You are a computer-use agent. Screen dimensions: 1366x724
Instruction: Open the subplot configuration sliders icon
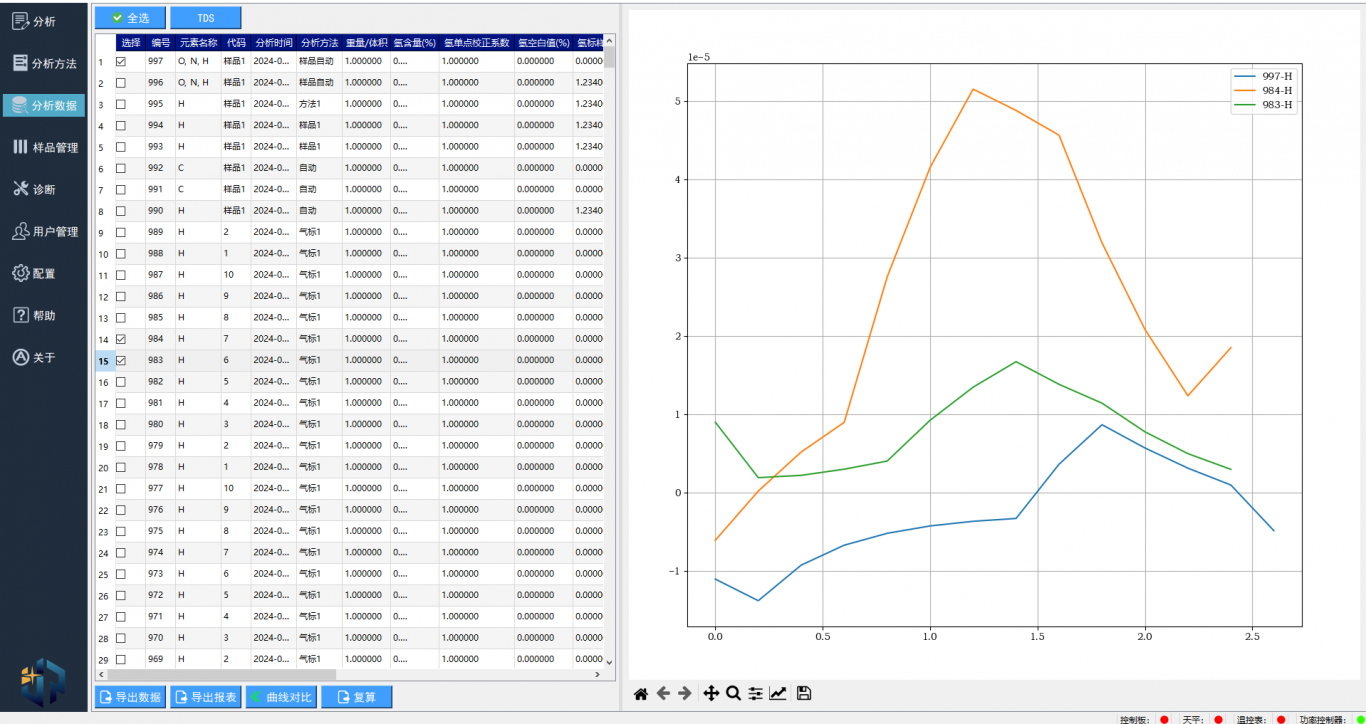755,693
